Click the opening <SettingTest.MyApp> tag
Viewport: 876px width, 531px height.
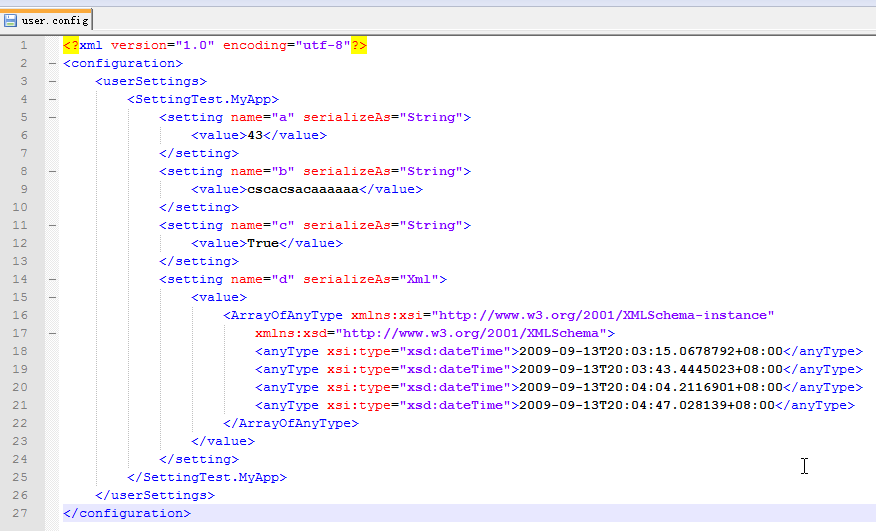(203, 99)
